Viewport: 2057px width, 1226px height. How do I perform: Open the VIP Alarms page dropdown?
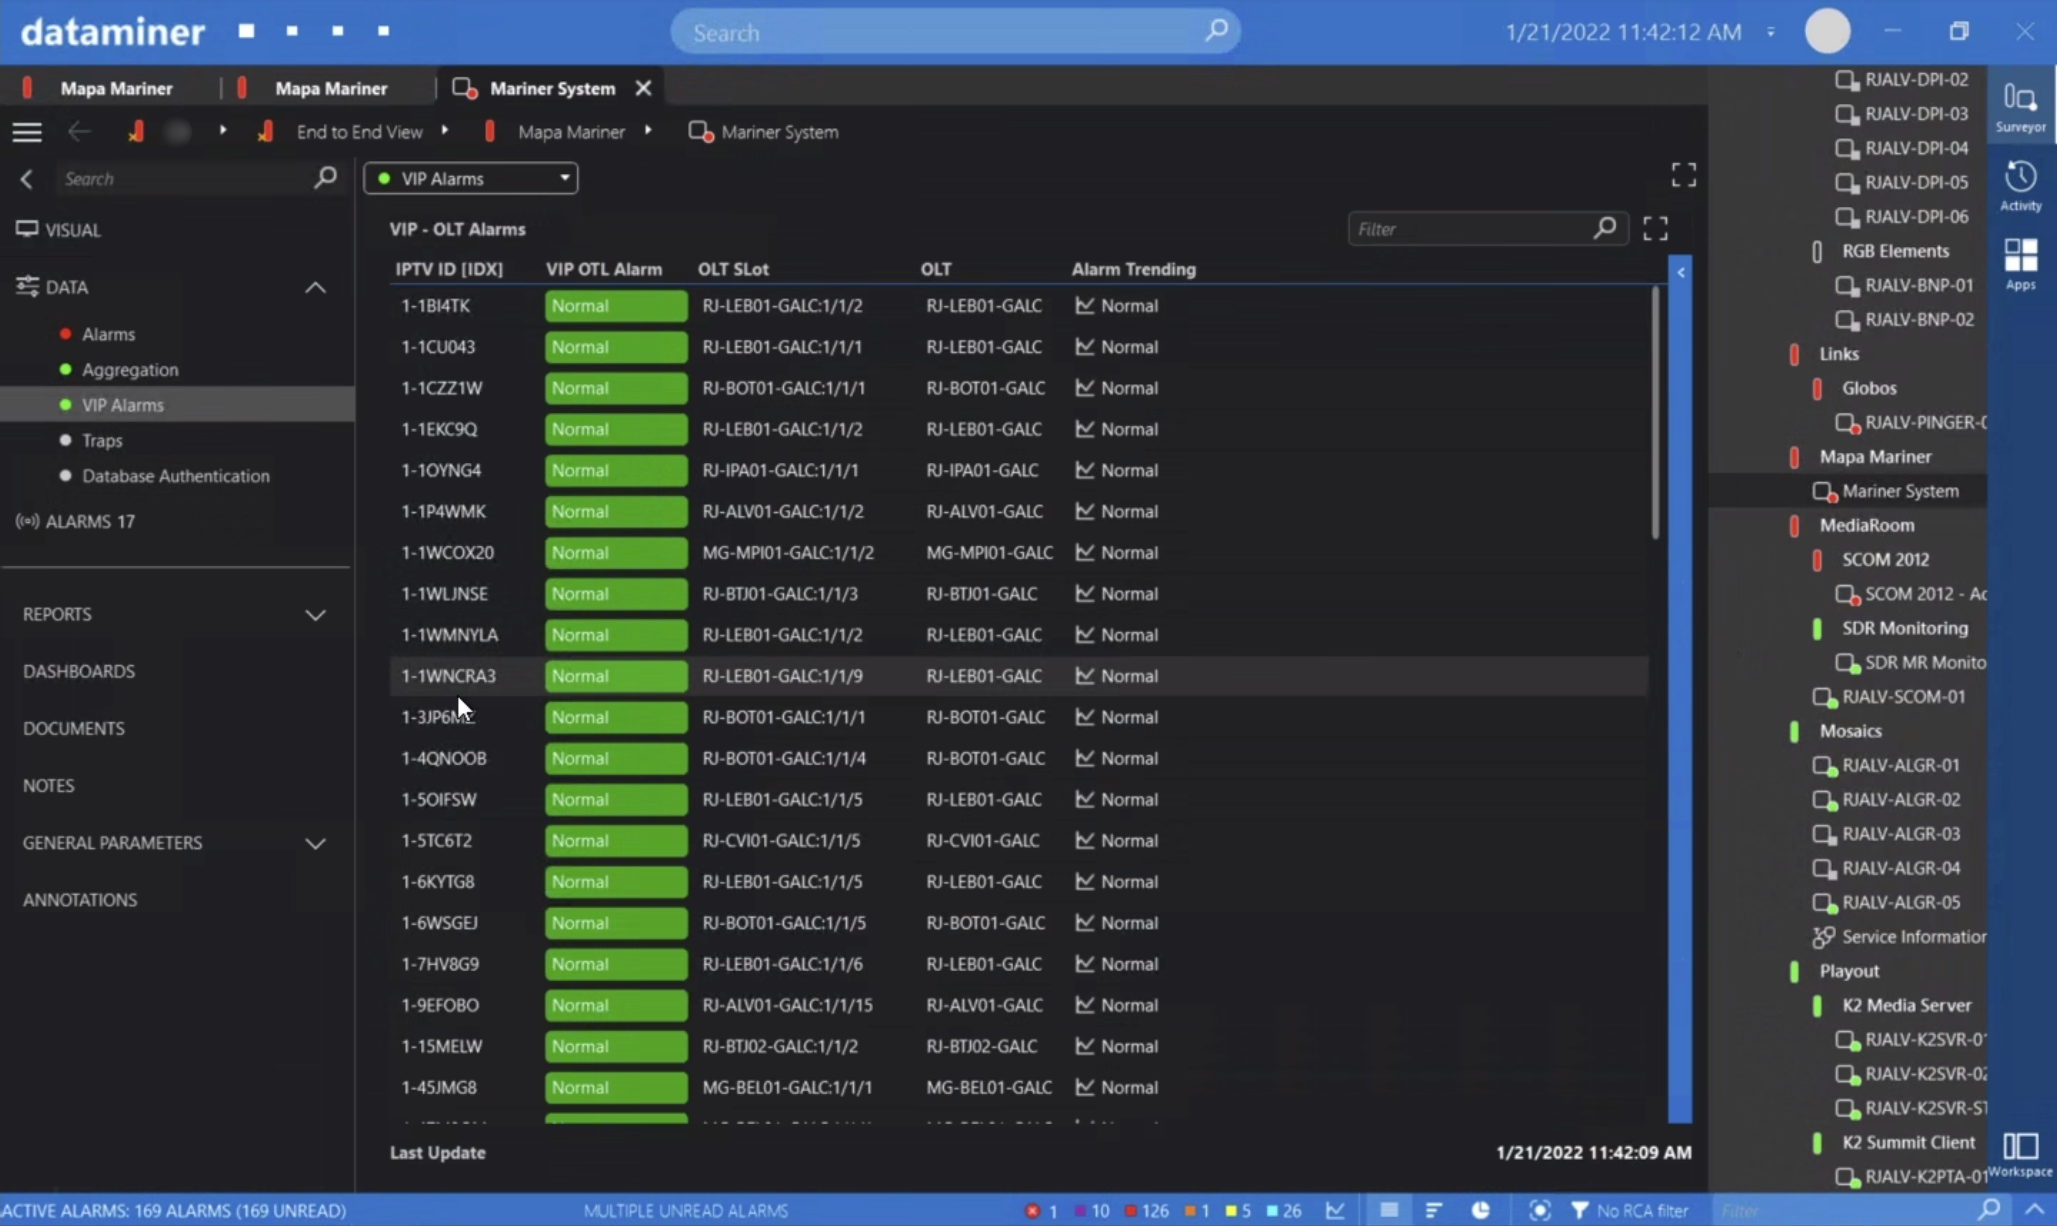click(470, 178)
